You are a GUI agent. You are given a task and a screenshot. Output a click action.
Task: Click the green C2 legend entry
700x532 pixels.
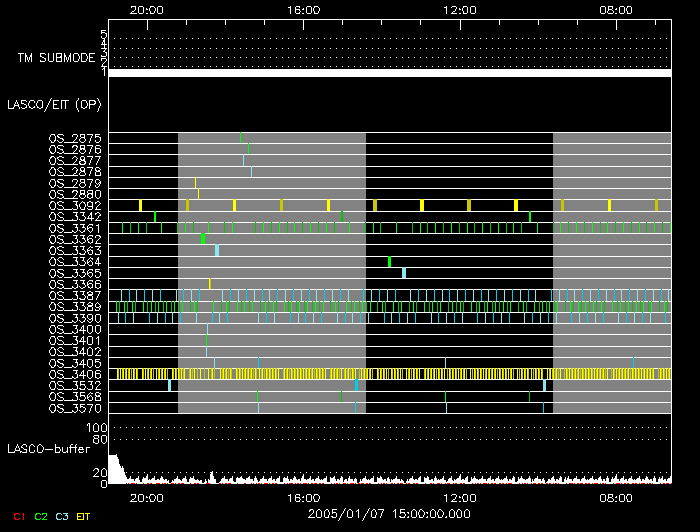41,515
